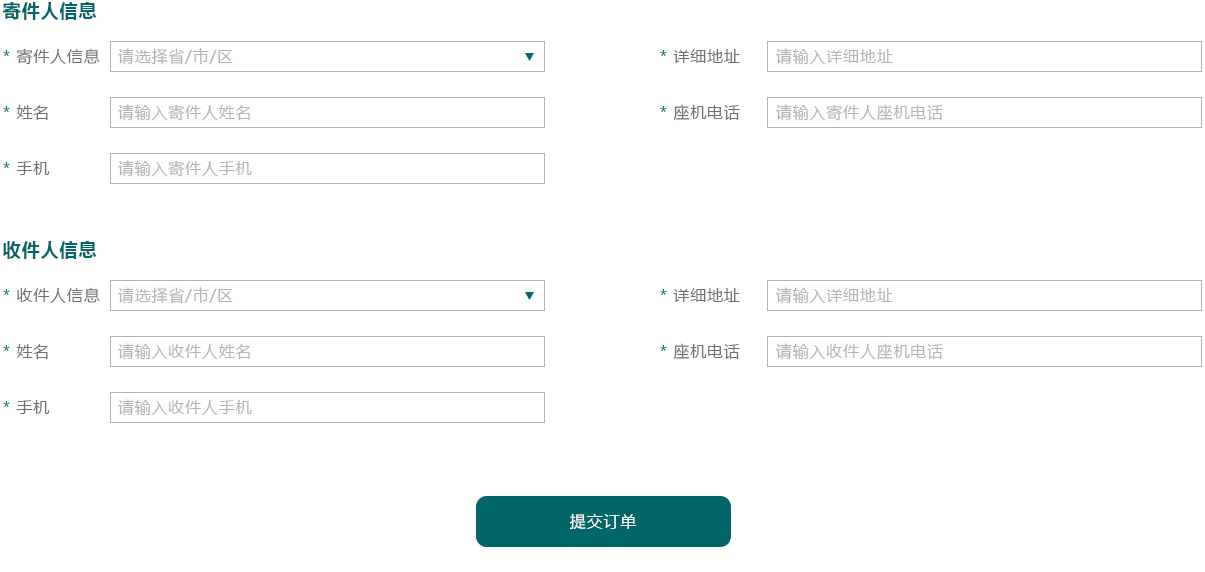Focus the 请输入寄件人手机 input field
Screen dimensions: 1205x572
click(327, 168)
